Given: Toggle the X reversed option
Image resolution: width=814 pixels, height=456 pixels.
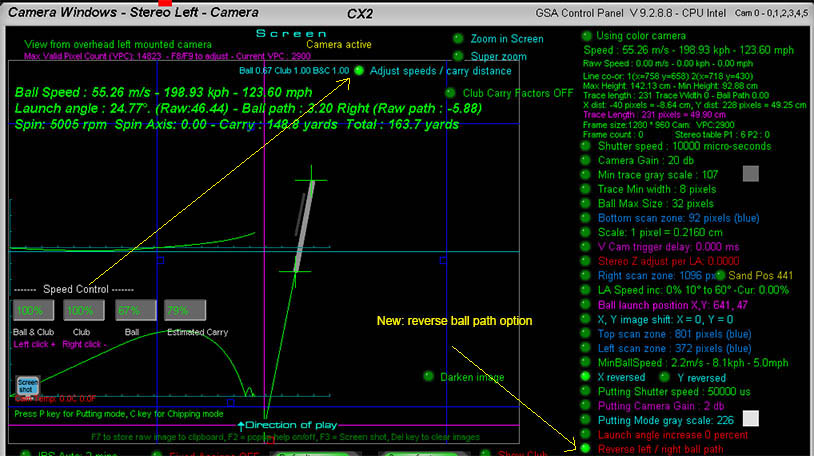Looking at the screenshot, I should (x=586, y=377).
